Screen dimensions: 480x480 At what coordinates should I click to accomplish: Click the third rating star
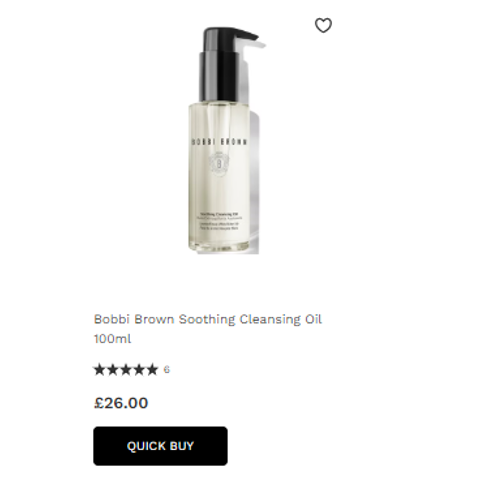click(x=126, y=370)
